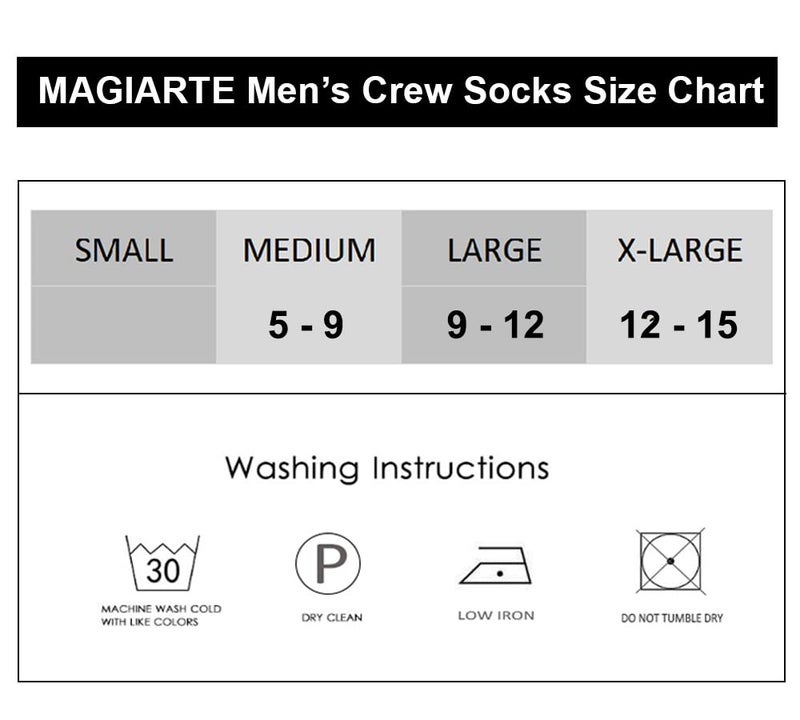Screen dimensions: 800x720
Task: Click the machine wash 30 icon
Action: pos(162,563)
